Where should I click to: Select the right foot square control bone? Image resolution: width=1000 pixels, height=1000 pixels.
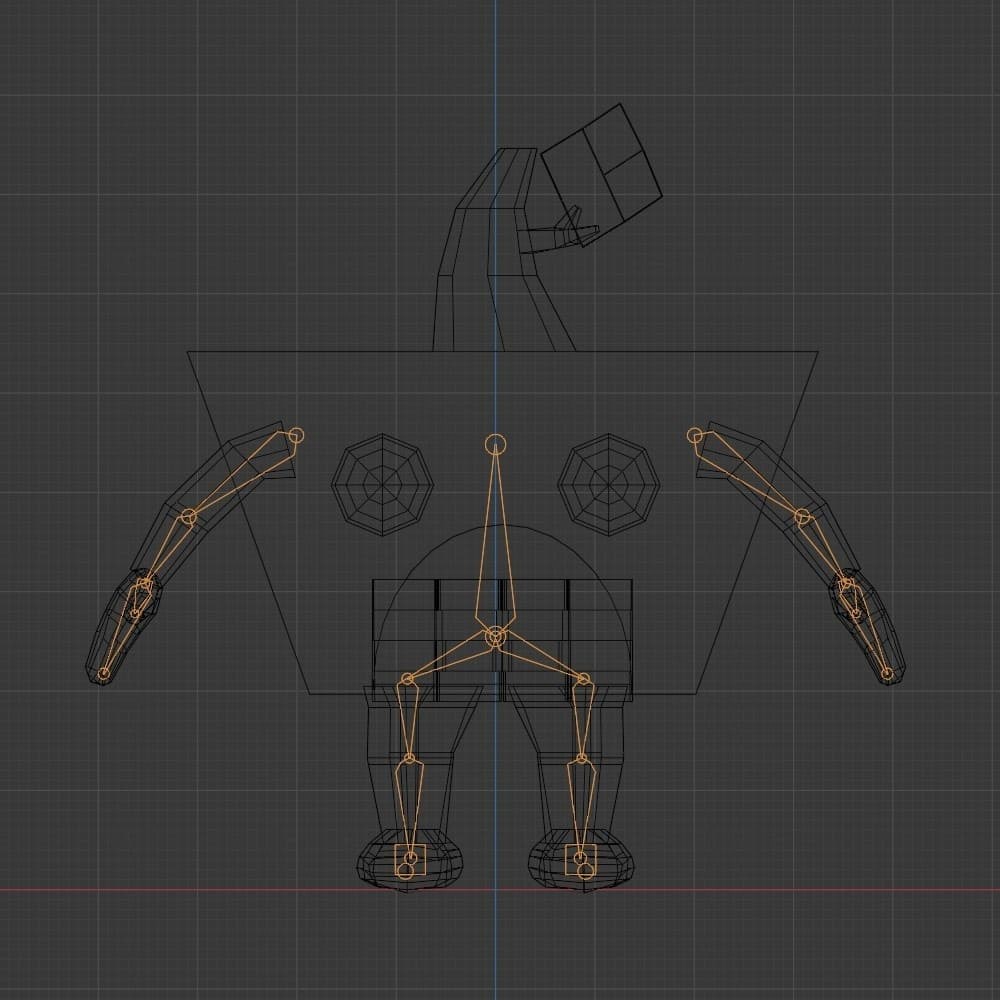click(580, 859)
